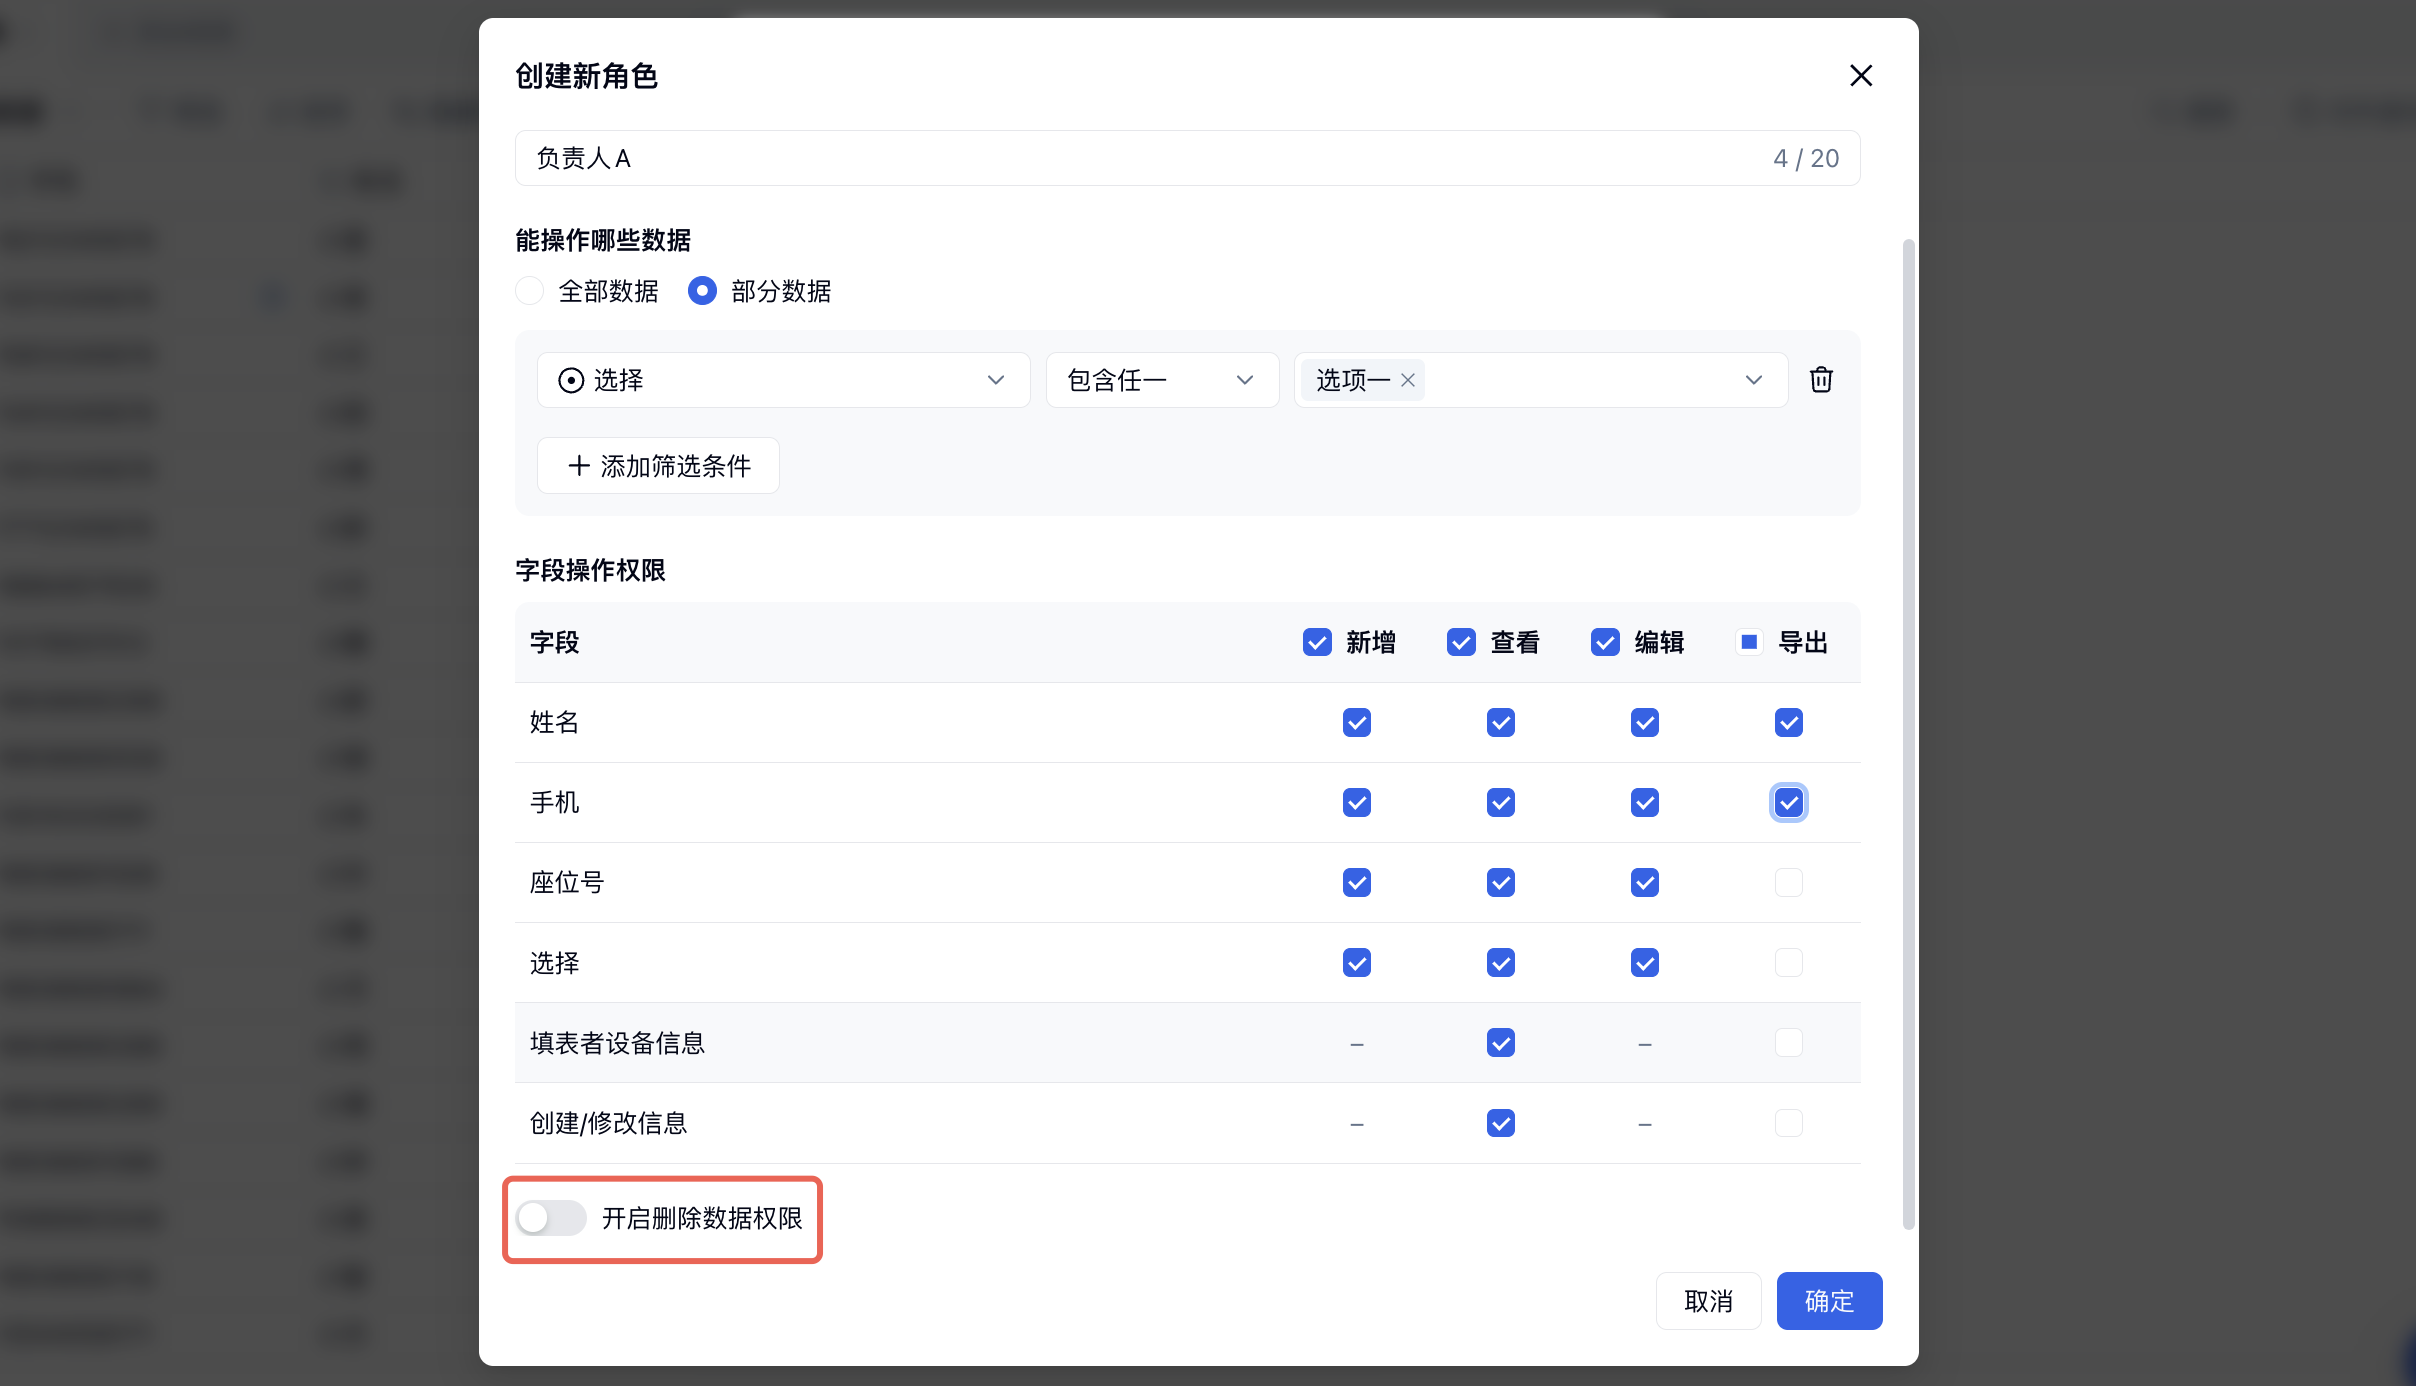Toggle the 新增 header checkbox
The height and width of the screenshot is (1386, 2416).
pyautogui.click(x=1317, y=642)
